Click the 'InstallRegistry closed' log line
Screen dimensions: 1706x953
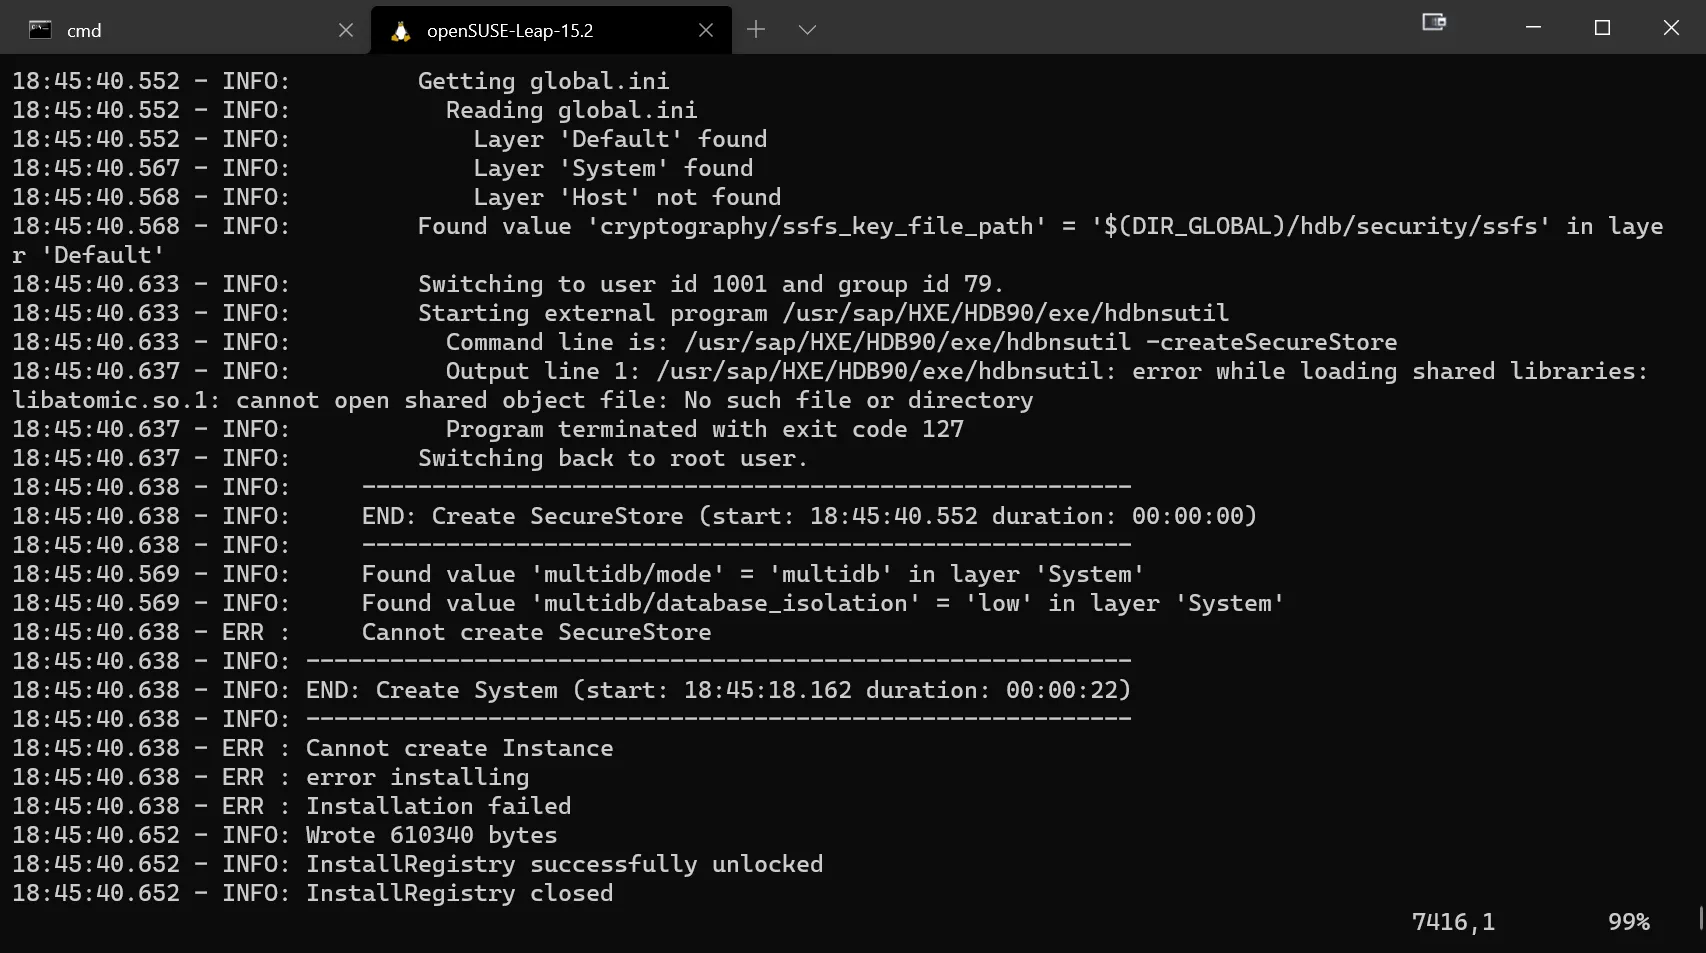point(459,893)
